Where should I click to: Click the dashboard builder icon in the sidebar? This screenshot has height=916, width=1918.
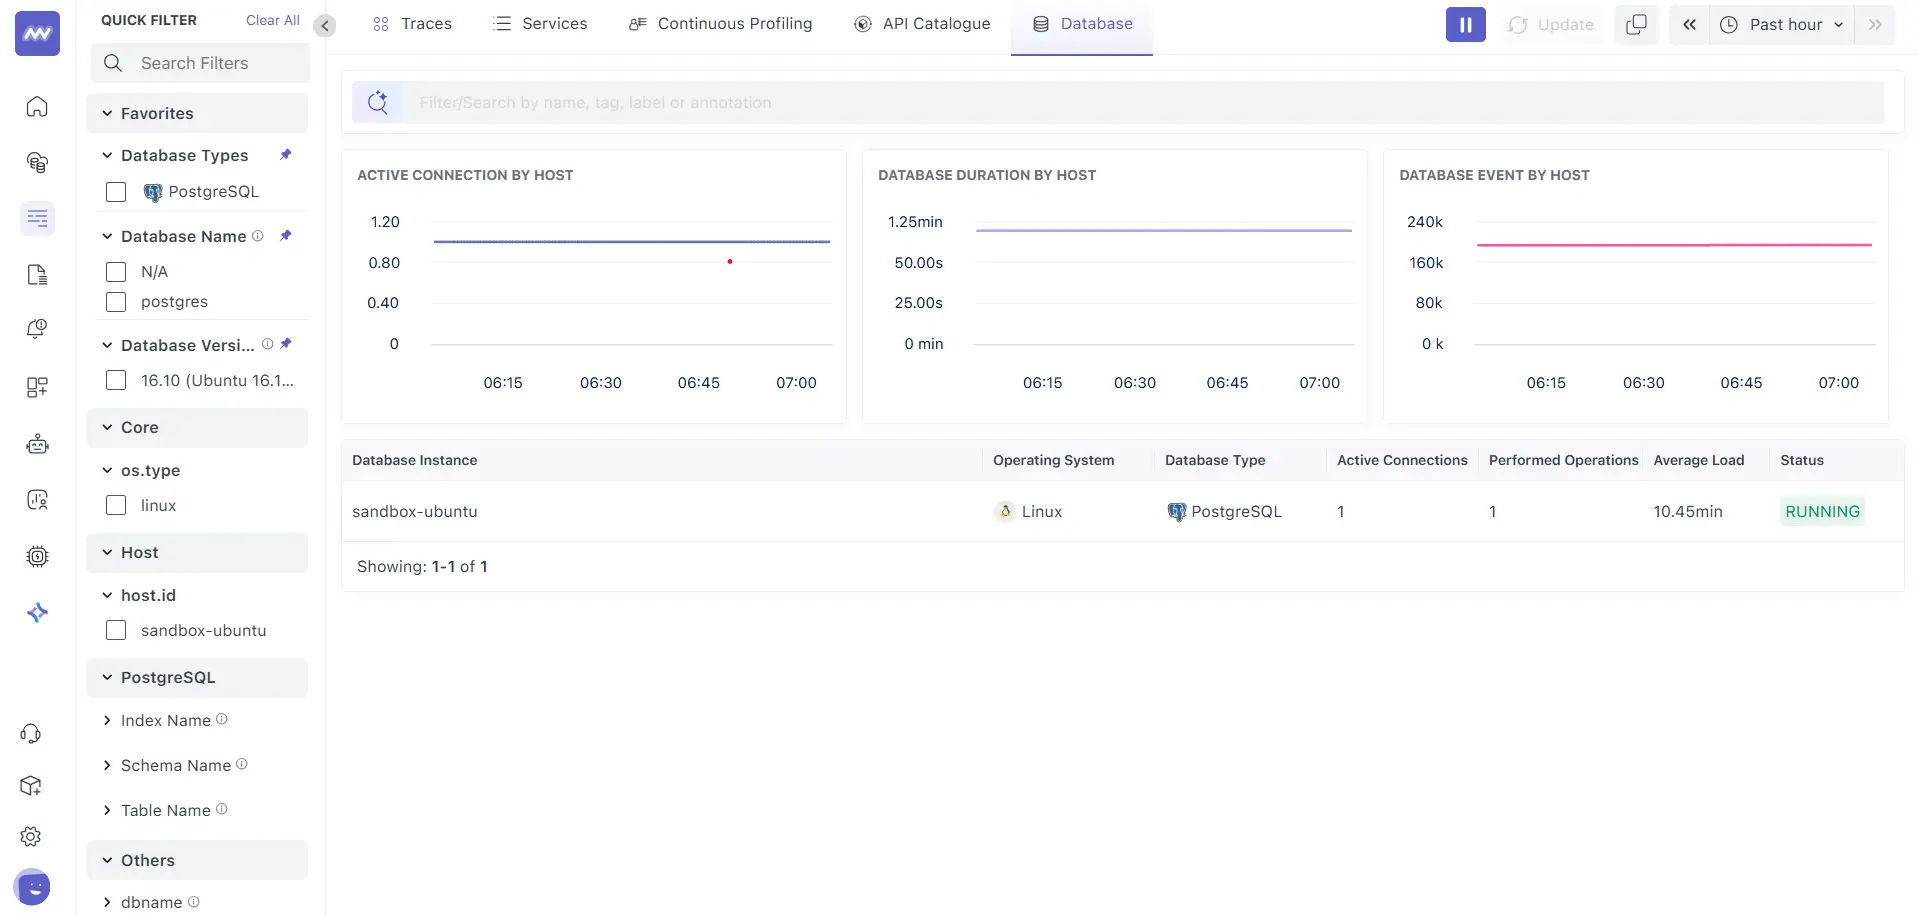click(x=37, y=388)
